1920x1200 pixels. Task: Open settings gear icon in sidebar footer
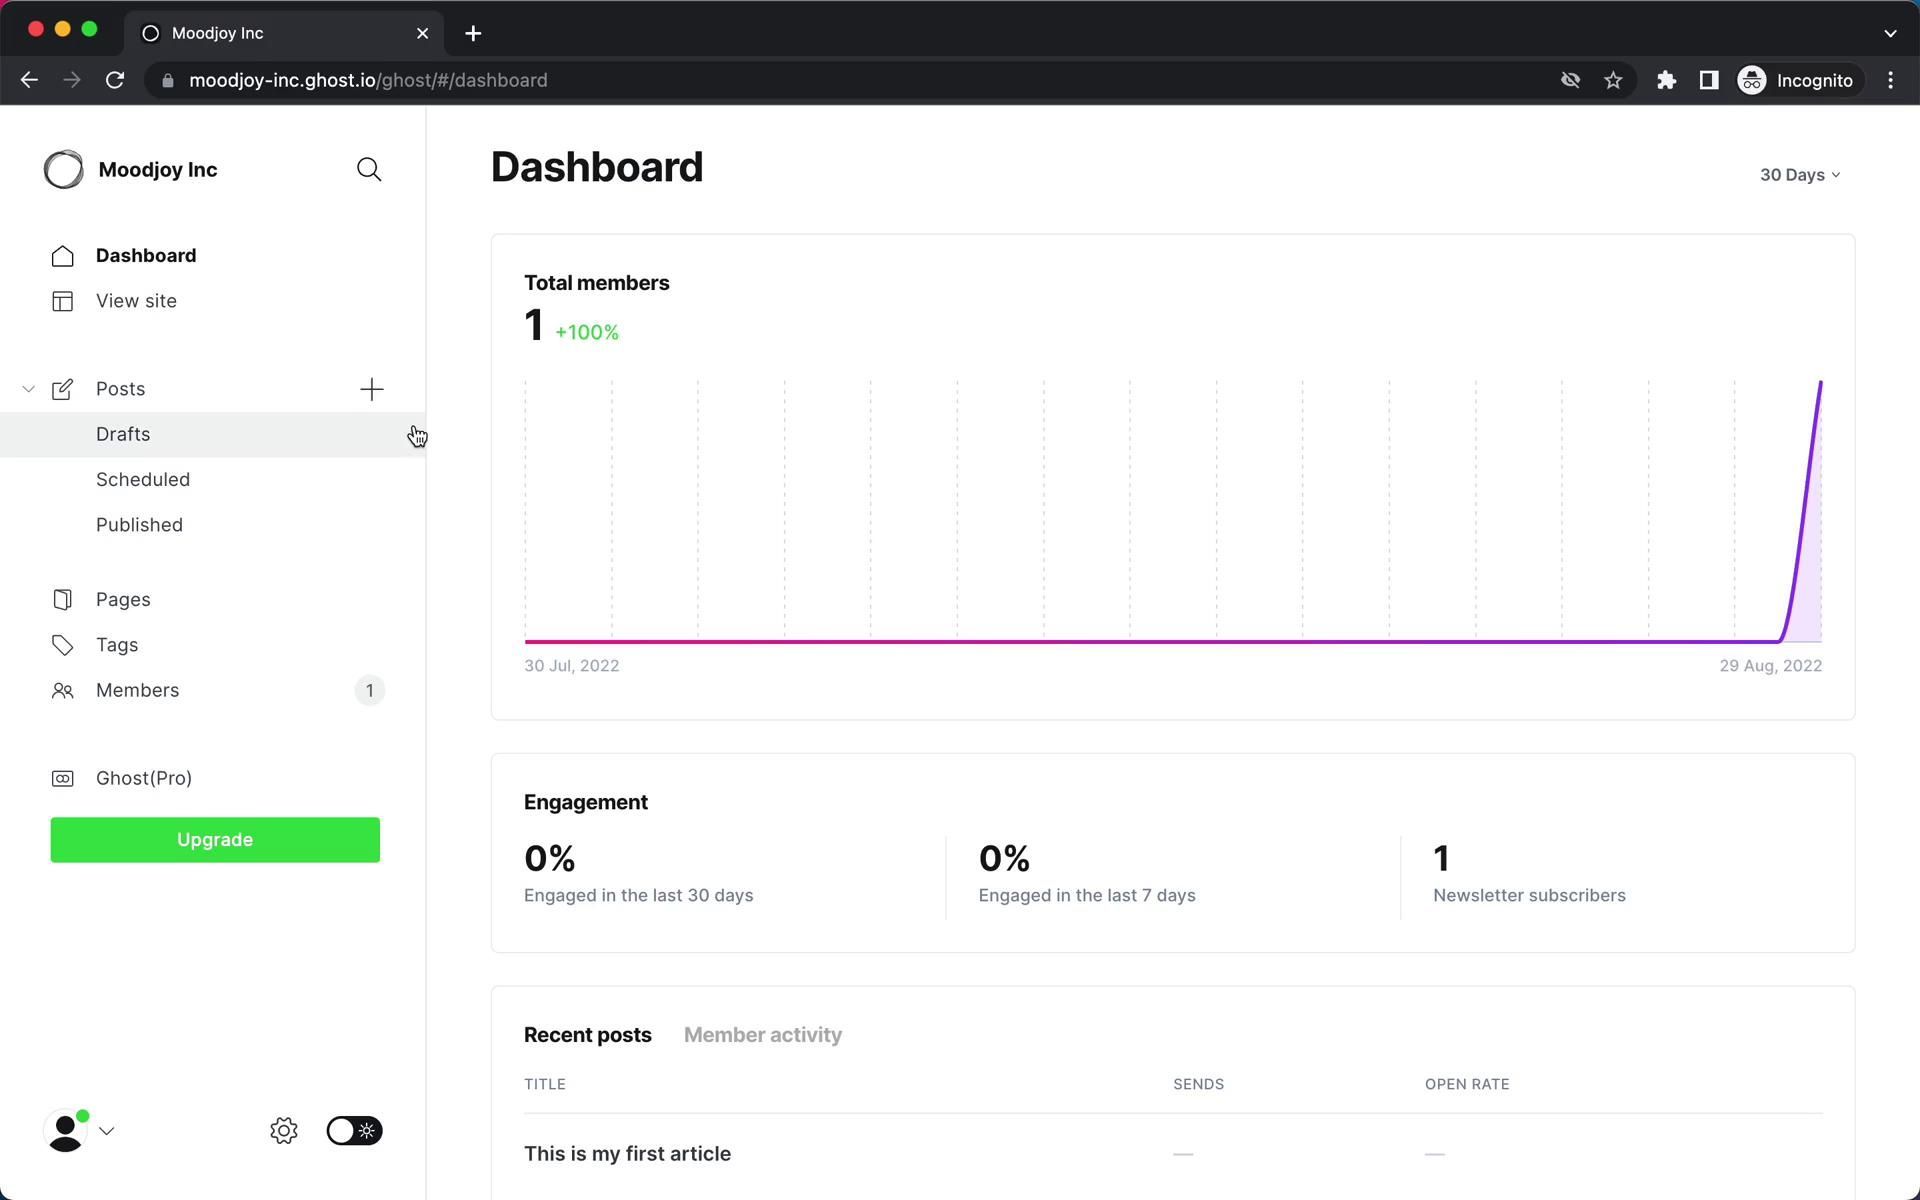284,1131
